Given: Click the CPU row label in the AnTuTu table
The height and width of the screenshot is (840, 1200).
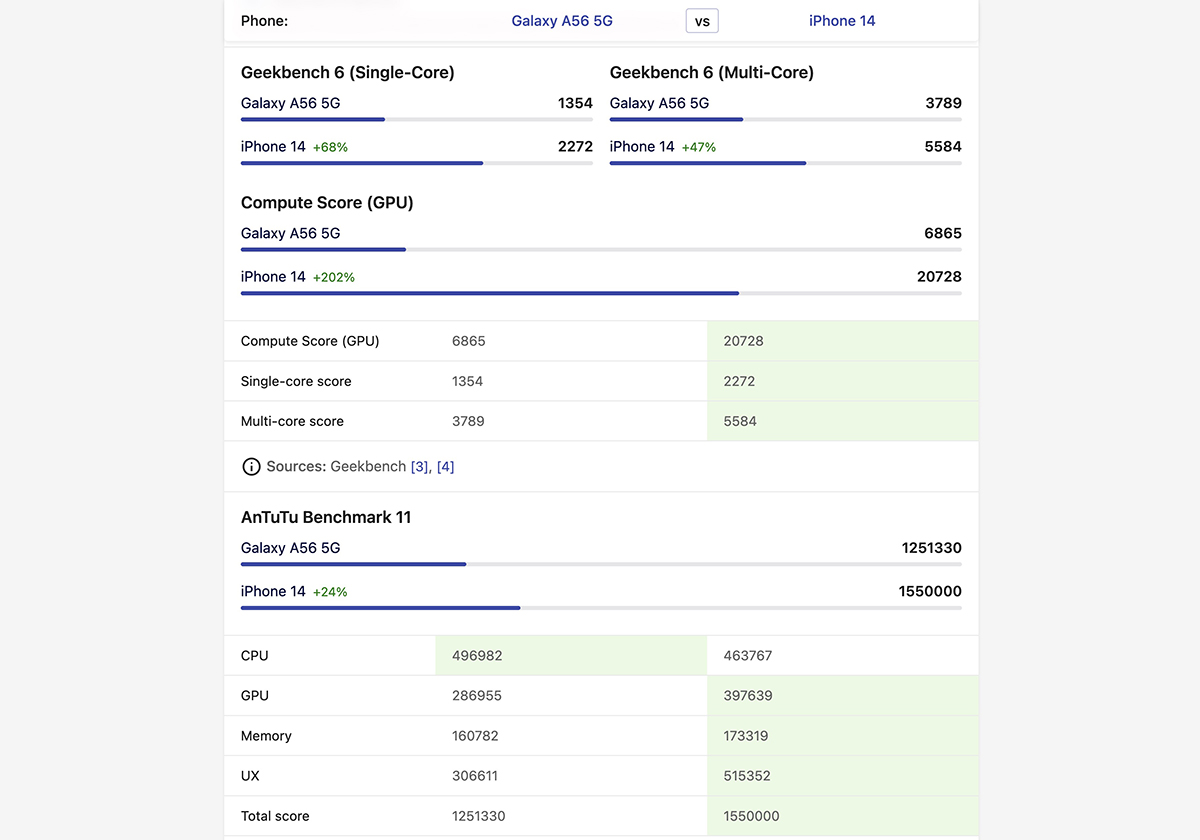Looking at the screenshot, I should [x=255, y=656].
